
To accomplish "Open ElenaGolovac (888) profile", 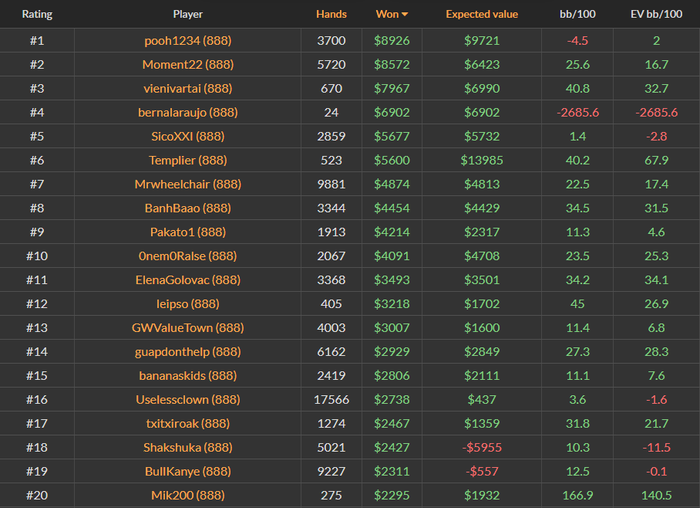I will 188,280.
